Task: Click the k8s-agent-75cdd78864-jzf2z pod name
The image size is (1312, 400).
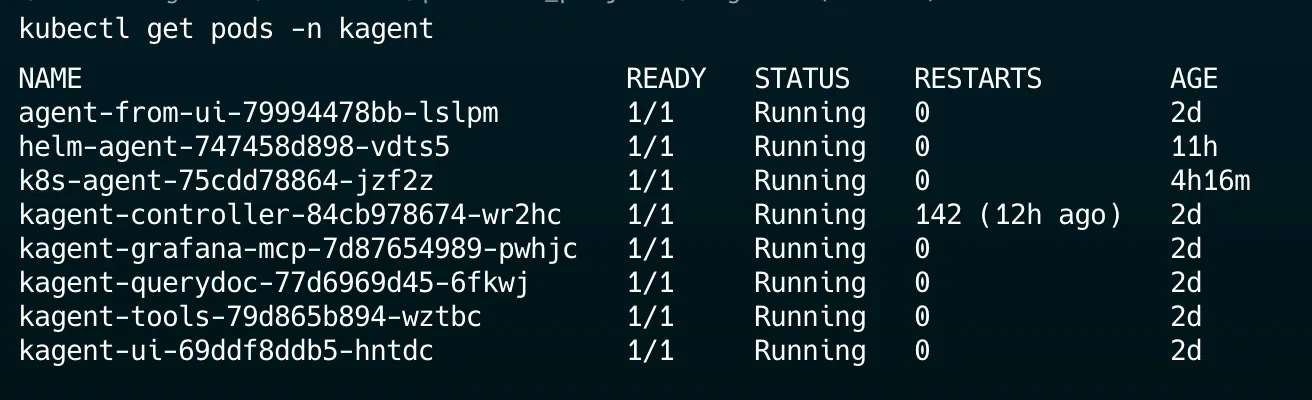Action: tap(226, 181)
